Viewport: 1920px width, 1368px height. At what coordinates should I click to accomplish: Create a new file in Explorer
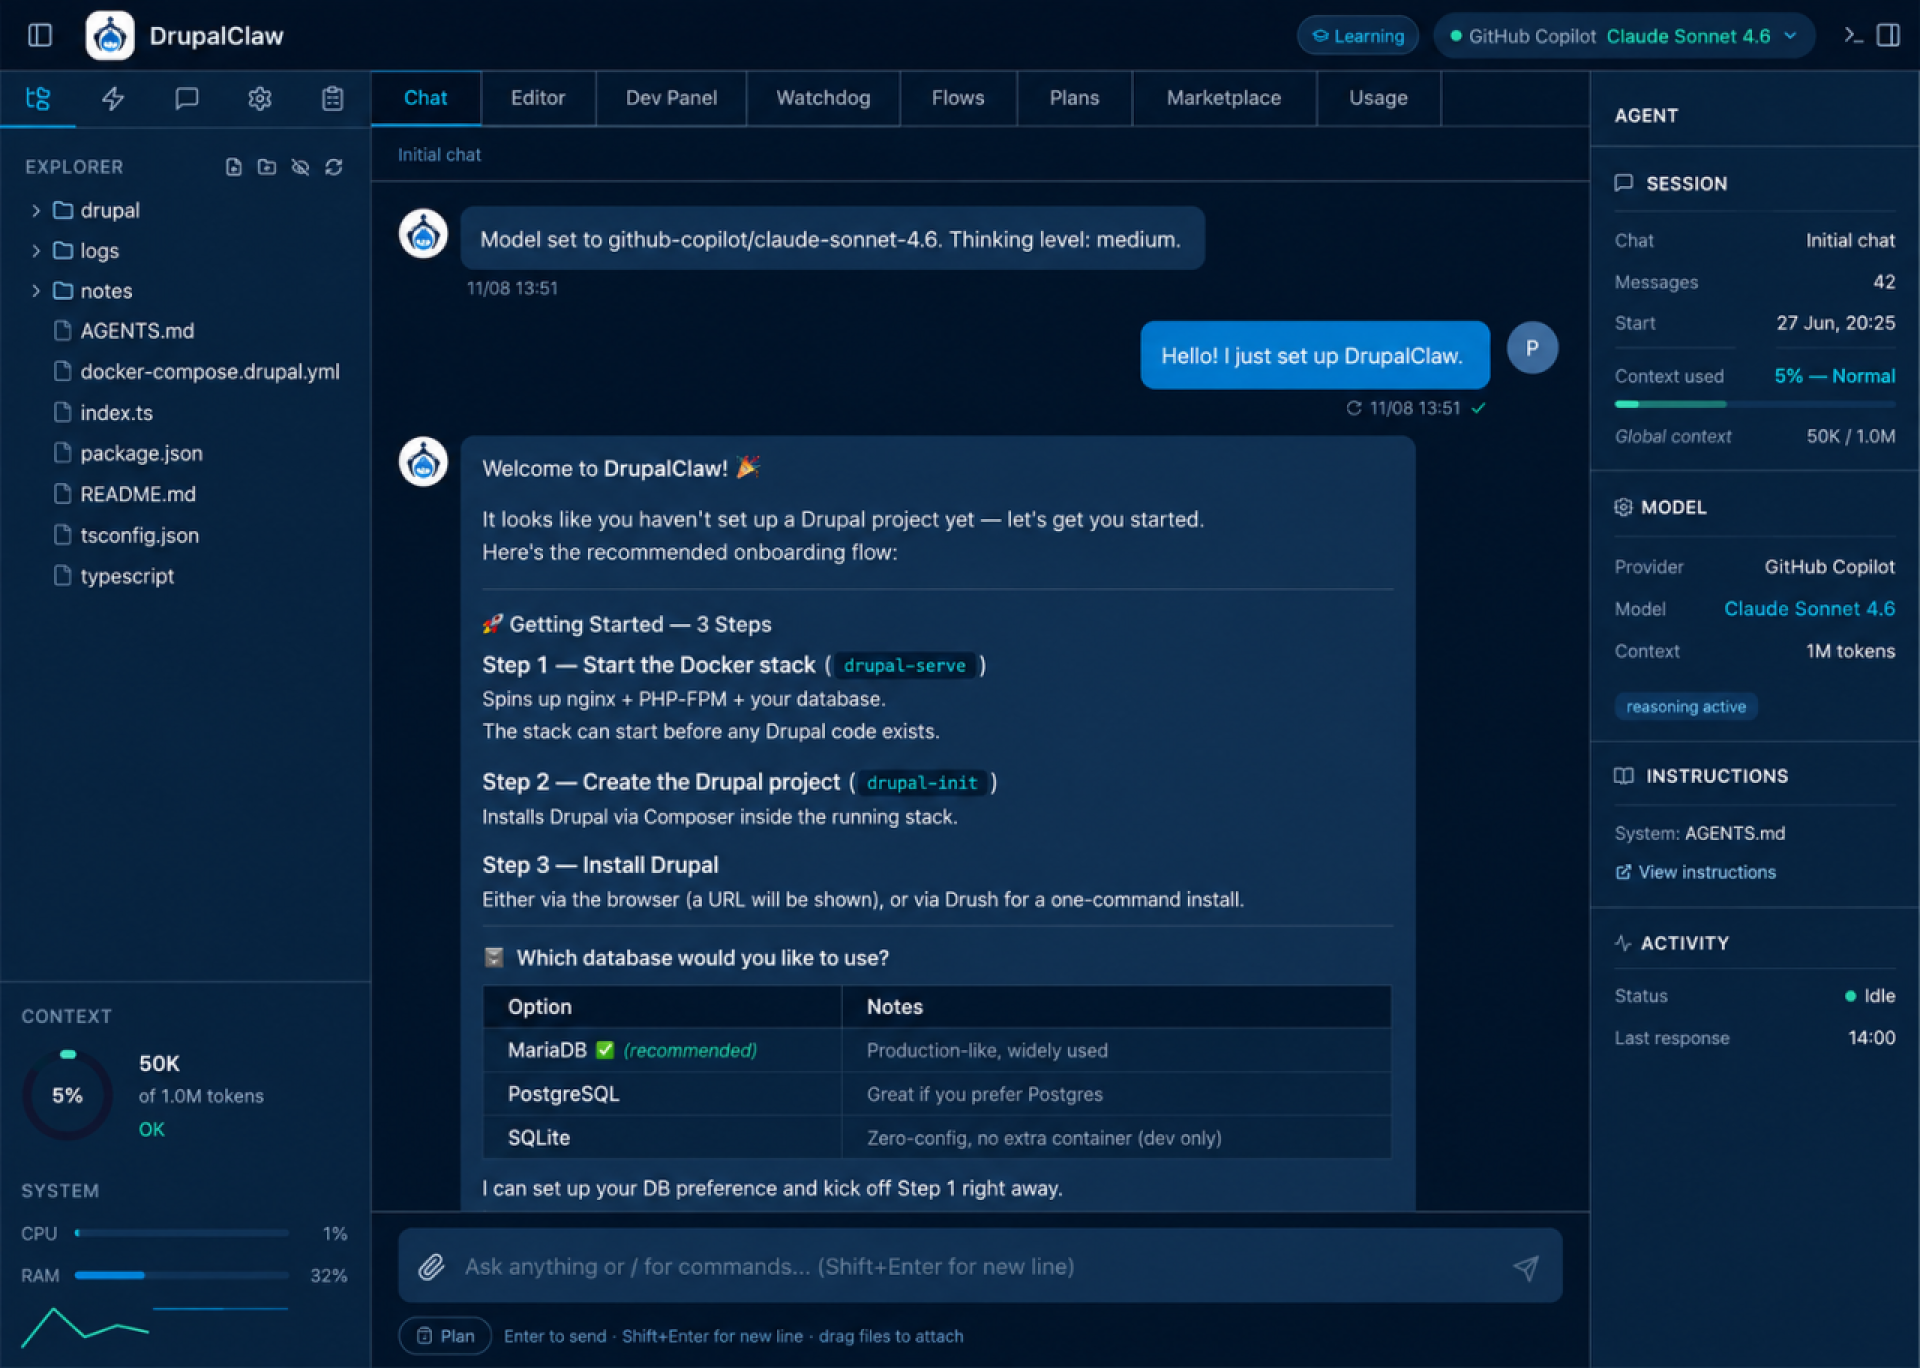pyautogui.click(x=234, y=167)
